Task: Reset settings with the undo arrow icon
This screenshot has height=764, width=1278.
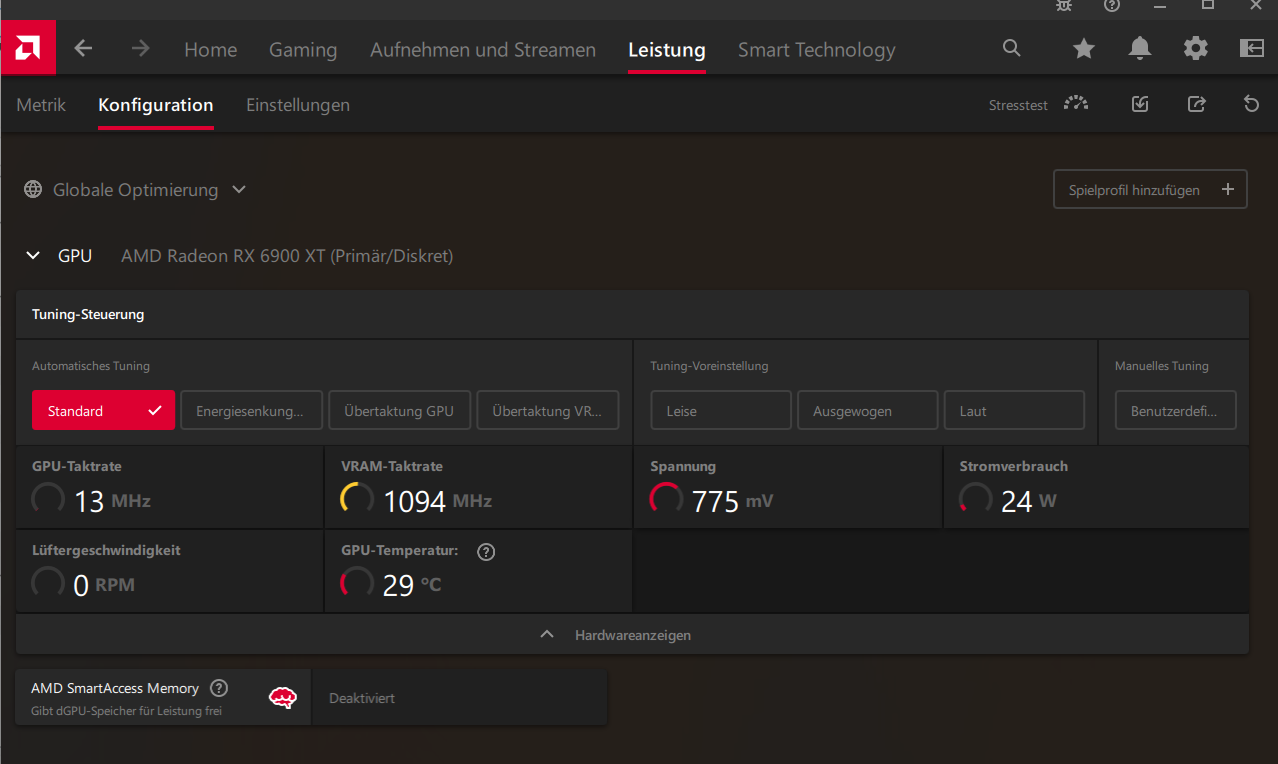Action: click(1251, 104)
